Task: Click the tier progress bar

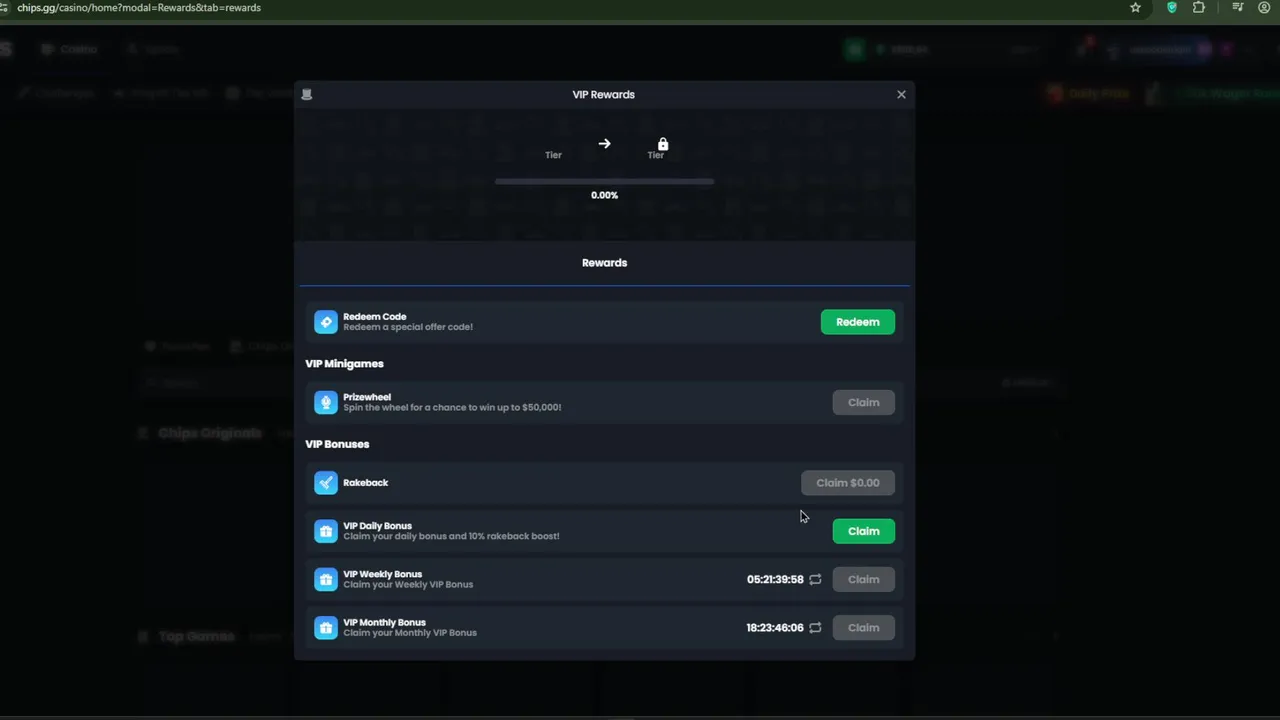Action: [x=604, y=182]
